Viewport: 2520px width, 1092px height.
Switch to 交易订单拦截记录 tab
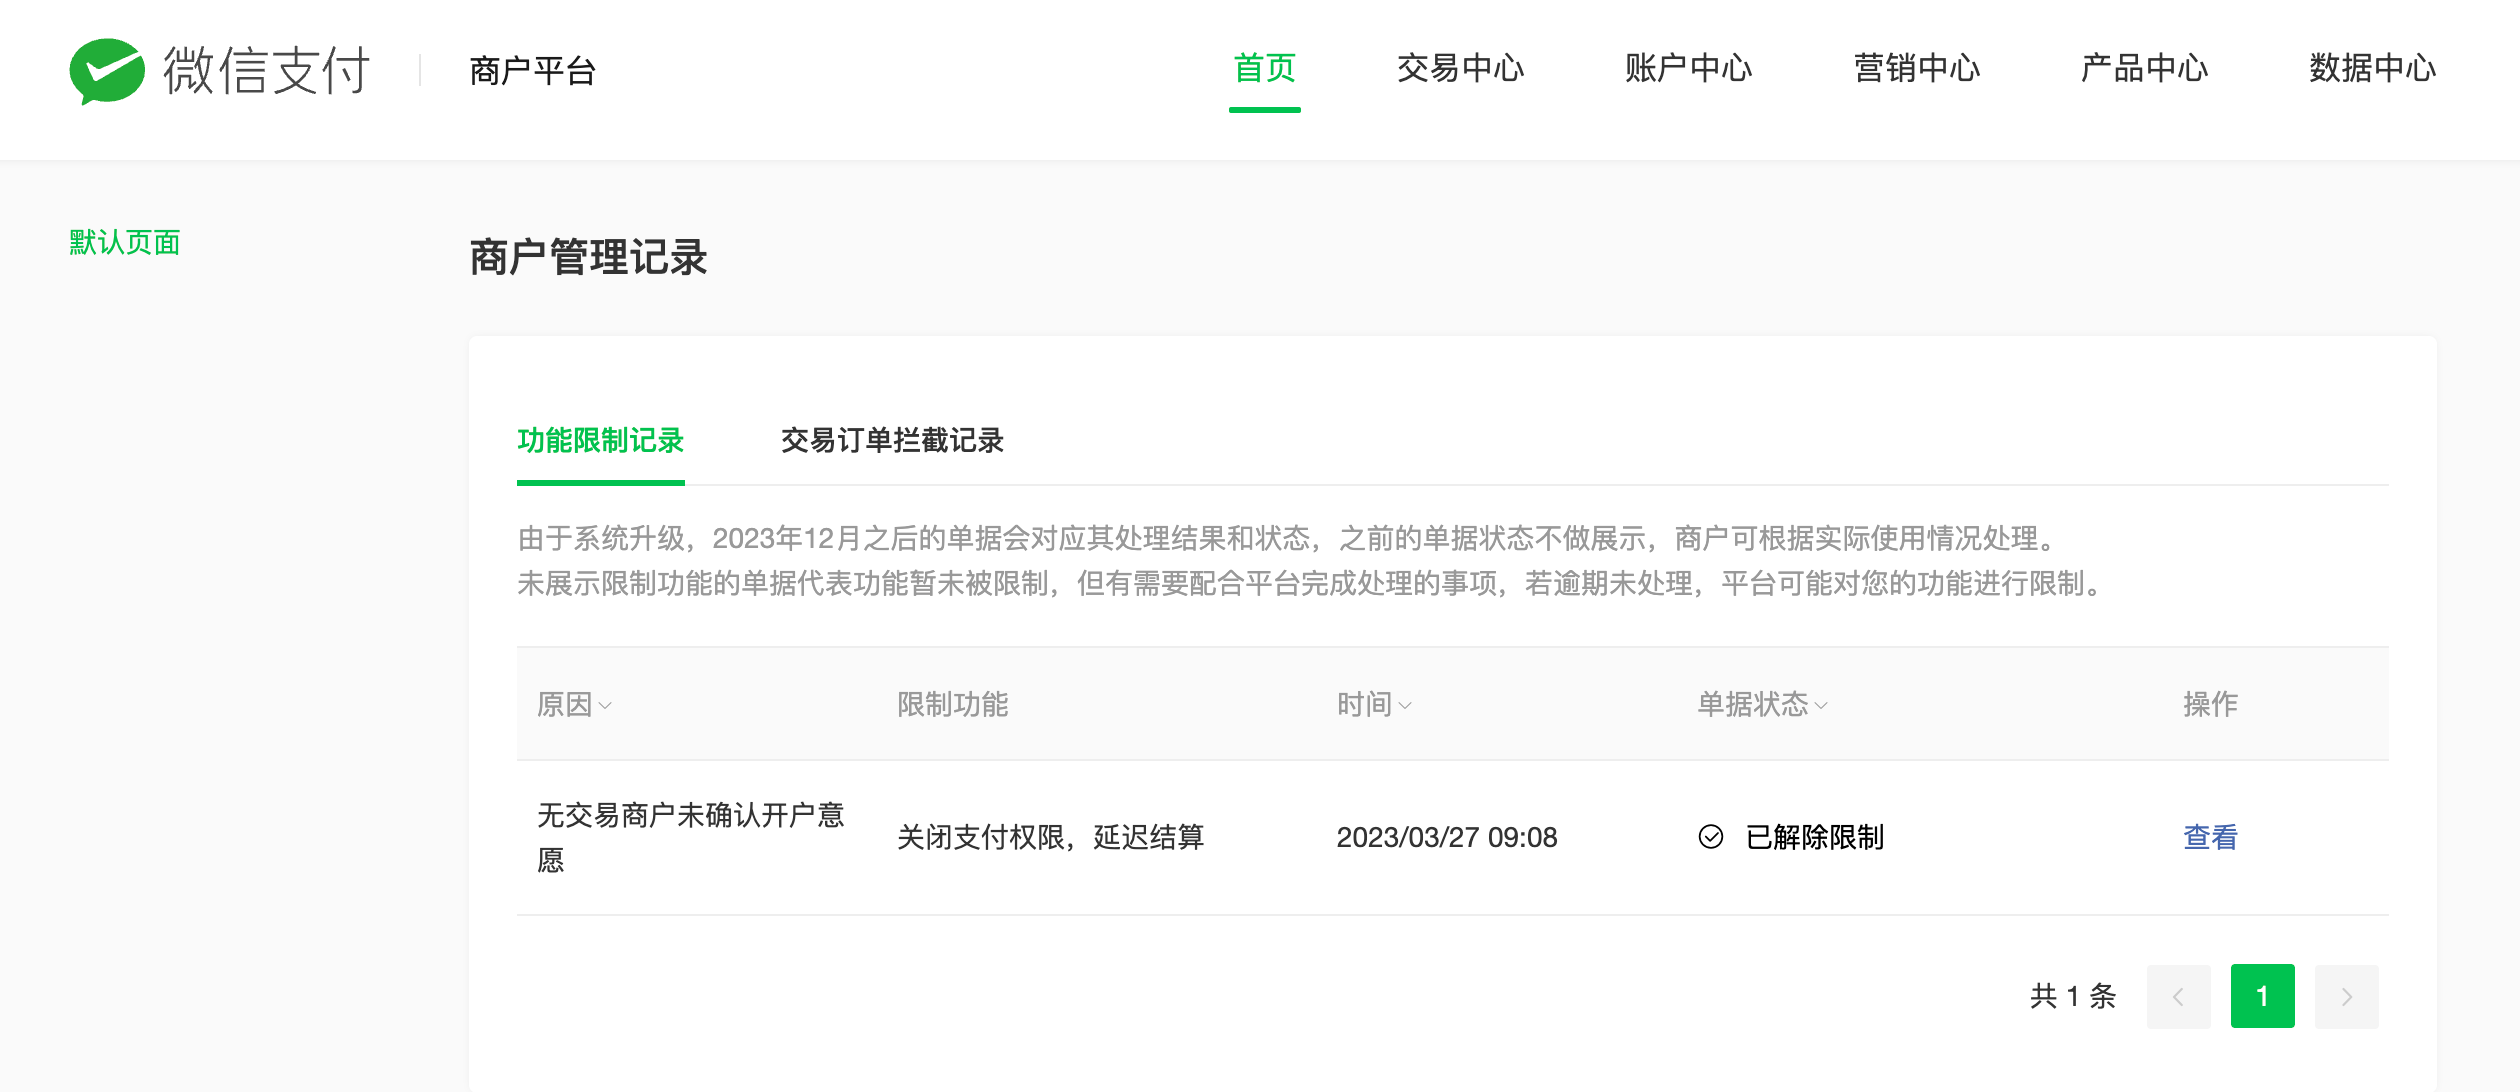(892, 441)
